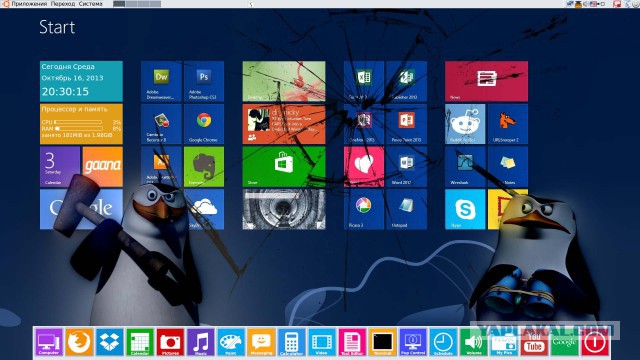Image resolution: width=640 pixels, height=360 pixels.
Task: Open the tunnel photo tile
Action: pos(284,209)
